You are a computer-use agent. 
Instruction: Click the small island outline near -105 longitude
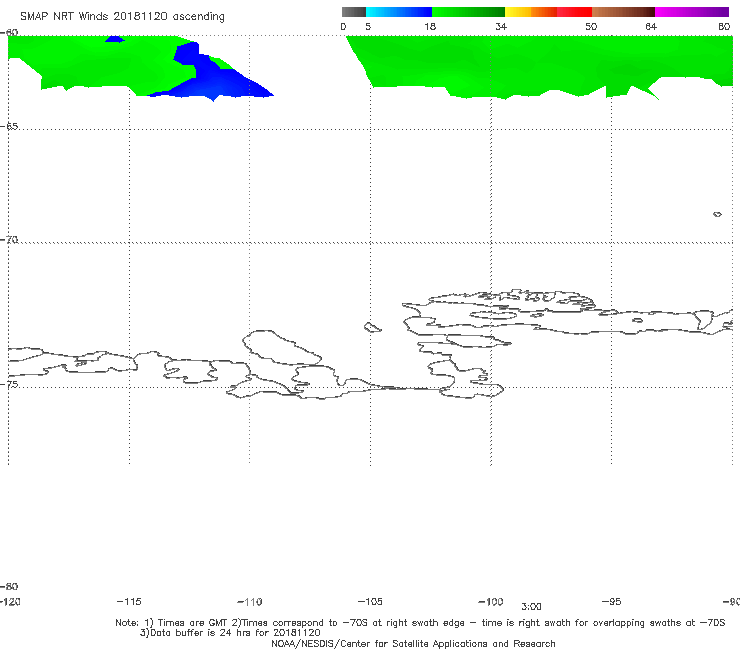(x=372, y=327)
